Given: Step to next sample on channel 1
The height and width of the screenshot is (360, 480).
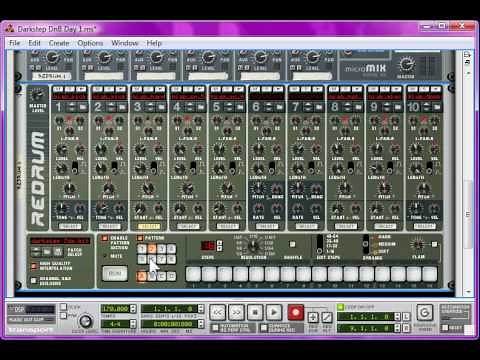Looking at the screenshot, I should click(x=72, y=107).
